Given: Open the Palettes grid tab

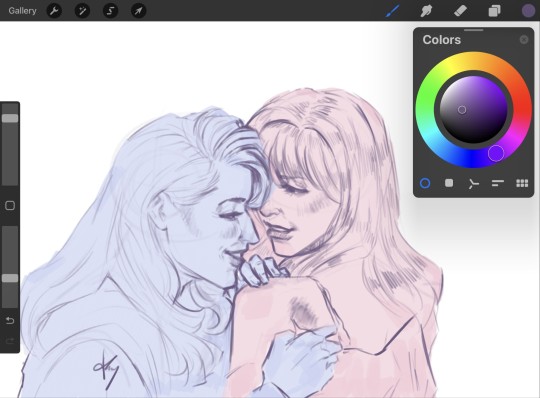Looking at the screenshot, I should 522,183.
